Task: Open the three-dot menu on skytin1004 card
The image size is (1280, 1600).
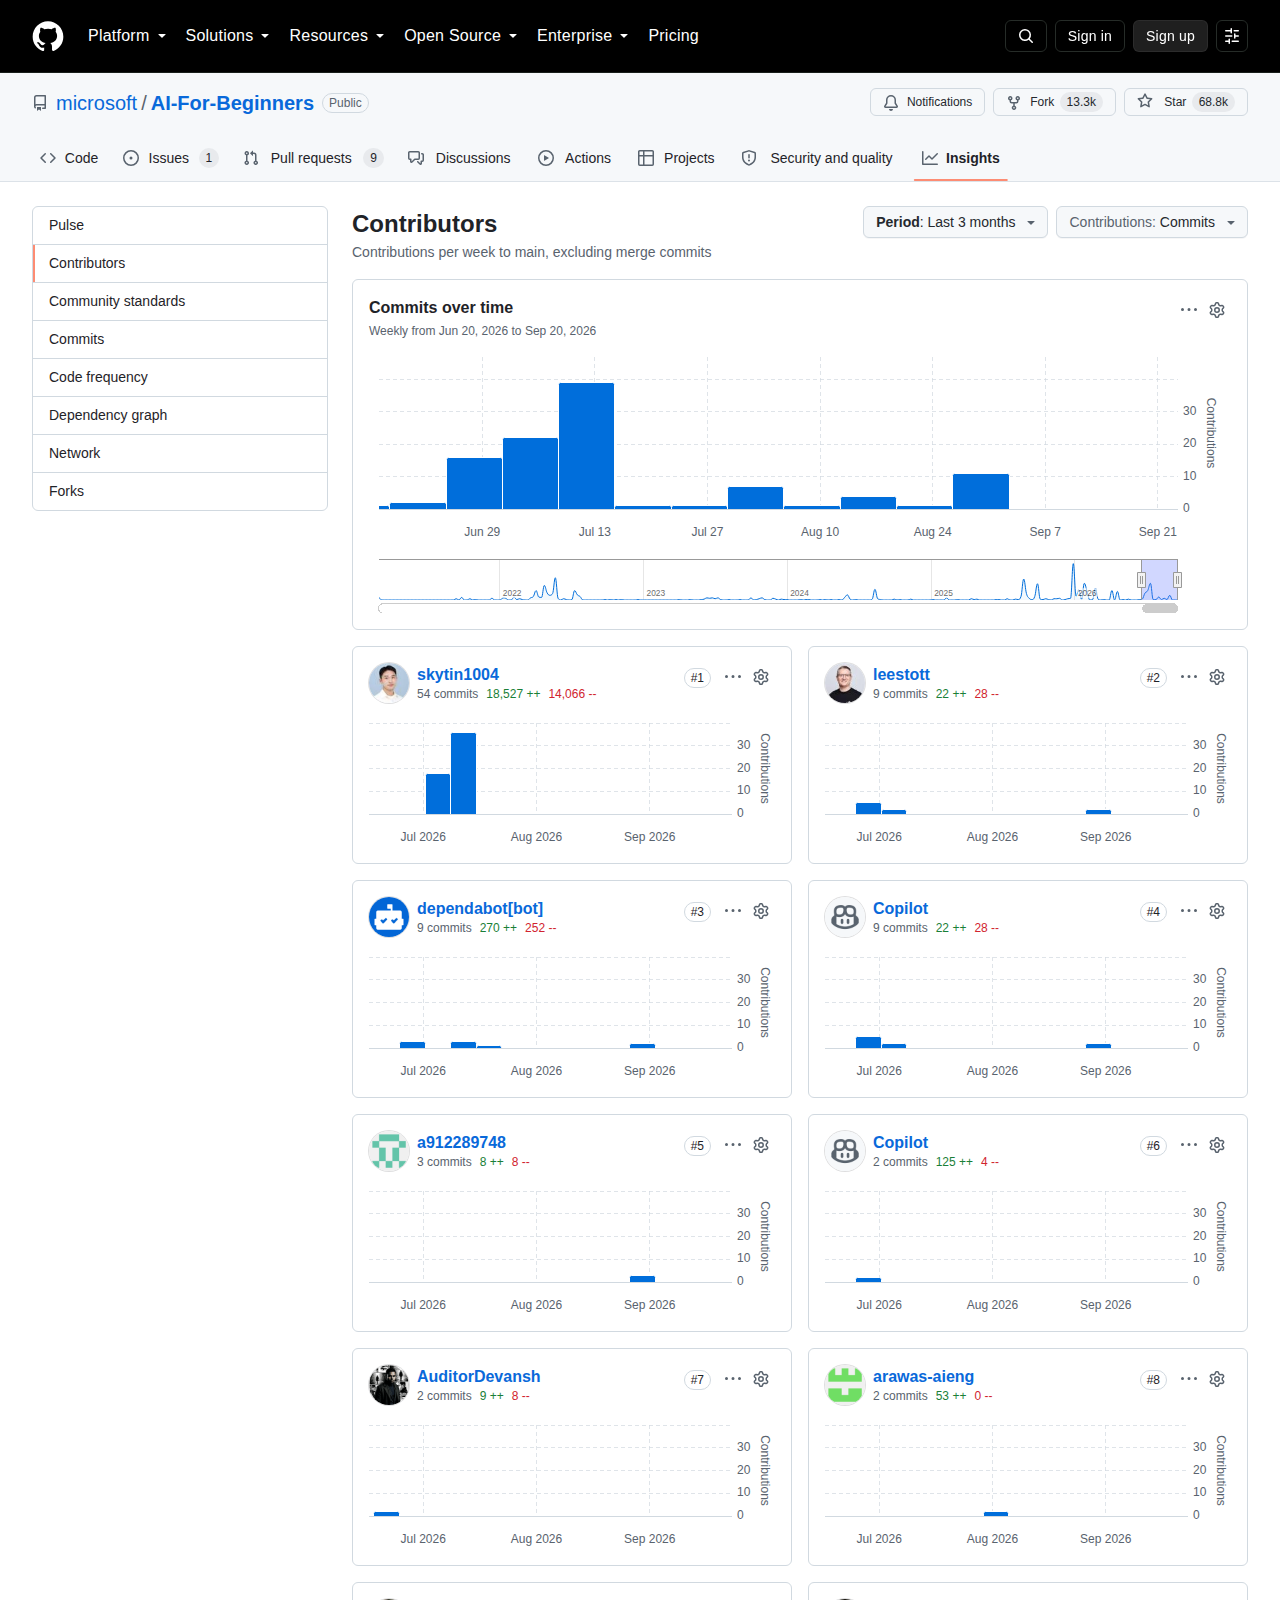Action: (733, 677)
